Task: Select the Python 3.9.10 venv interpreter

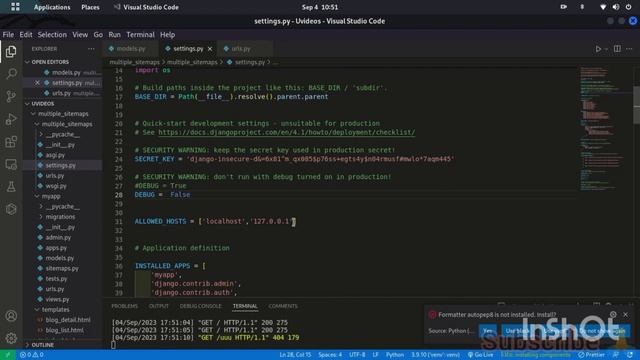Action: 436,355
